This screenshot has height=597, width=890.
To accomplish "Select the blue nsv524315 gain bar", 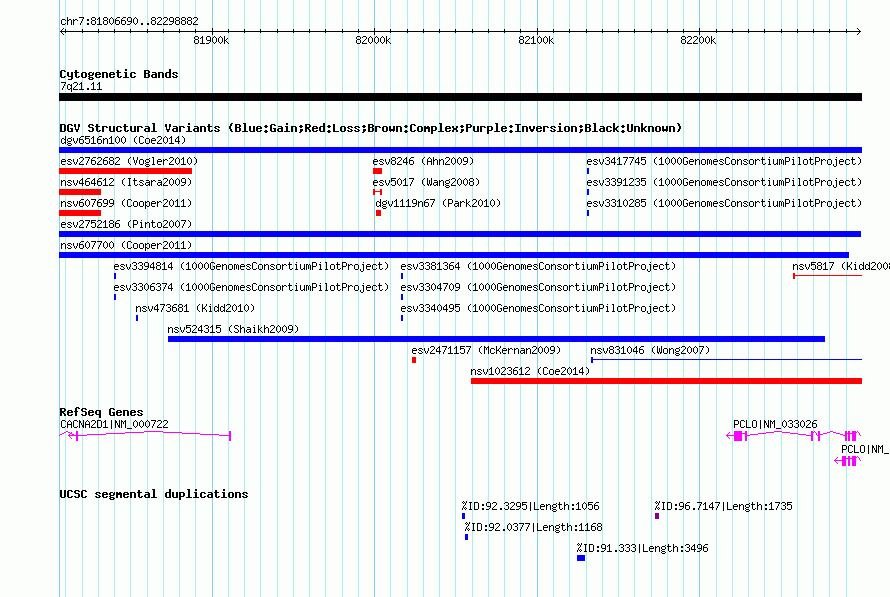I will click(x=496, y=339).
